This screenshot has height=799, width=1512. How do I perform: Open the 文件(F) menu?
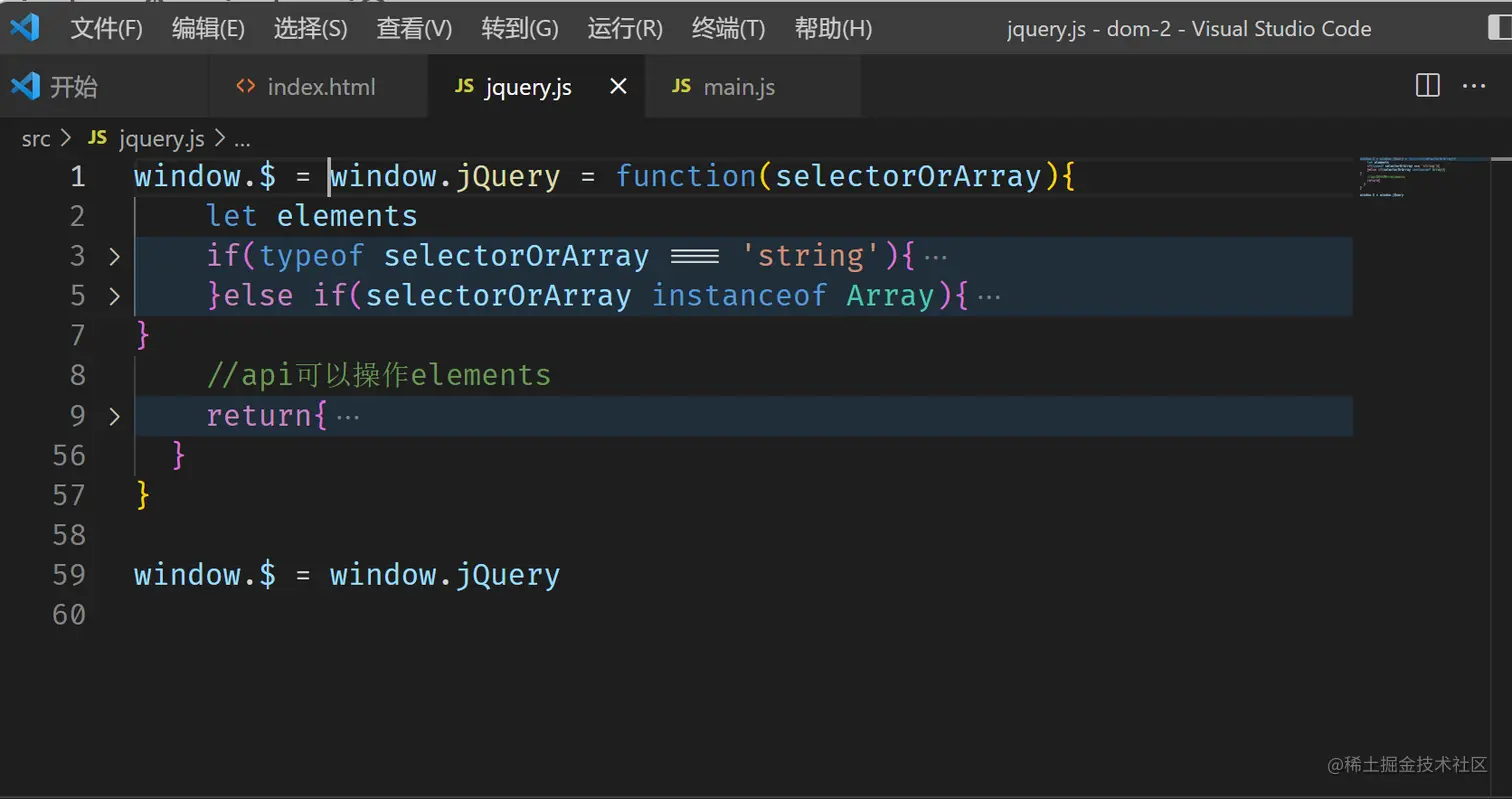click(106, 29)
